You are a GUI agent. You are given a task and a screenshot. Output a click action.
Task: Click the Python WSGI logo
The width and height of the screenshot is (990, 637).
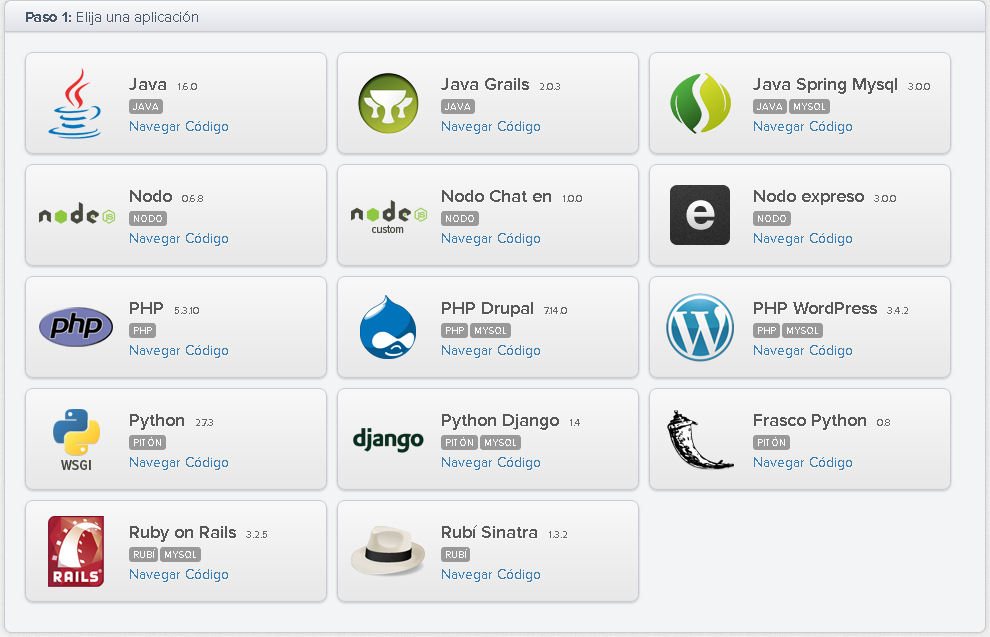(x=76, y=439)
